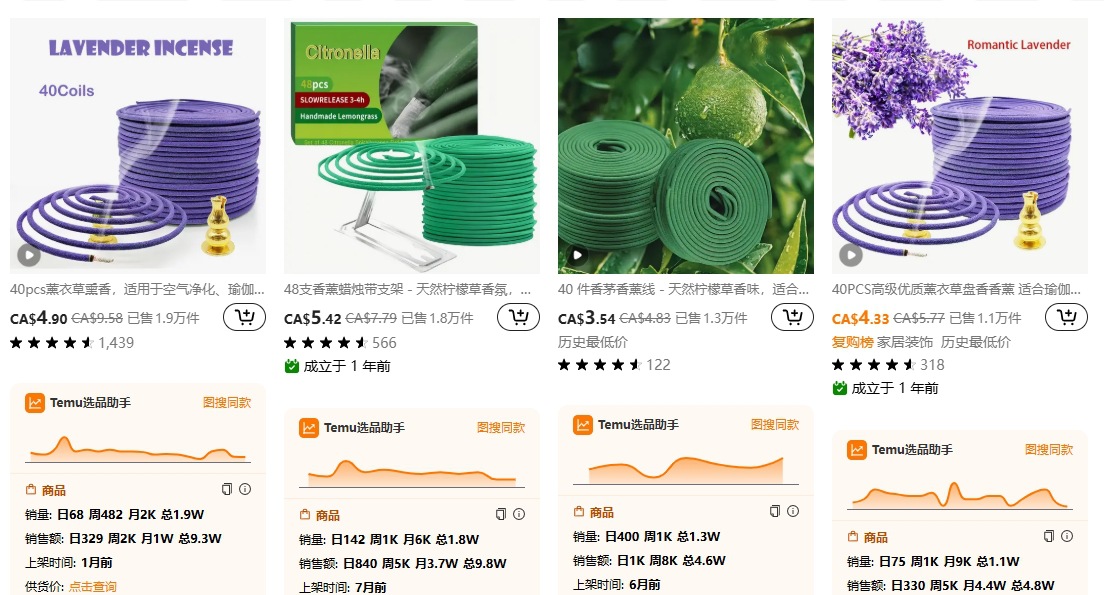Play video on Romantic Lavender image
This screenshot has height=595, width=1104.
tap(851, 255)
